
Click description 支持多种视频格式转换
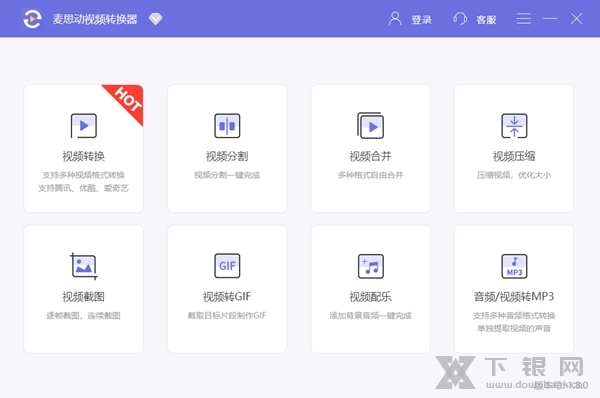point(83,175)
